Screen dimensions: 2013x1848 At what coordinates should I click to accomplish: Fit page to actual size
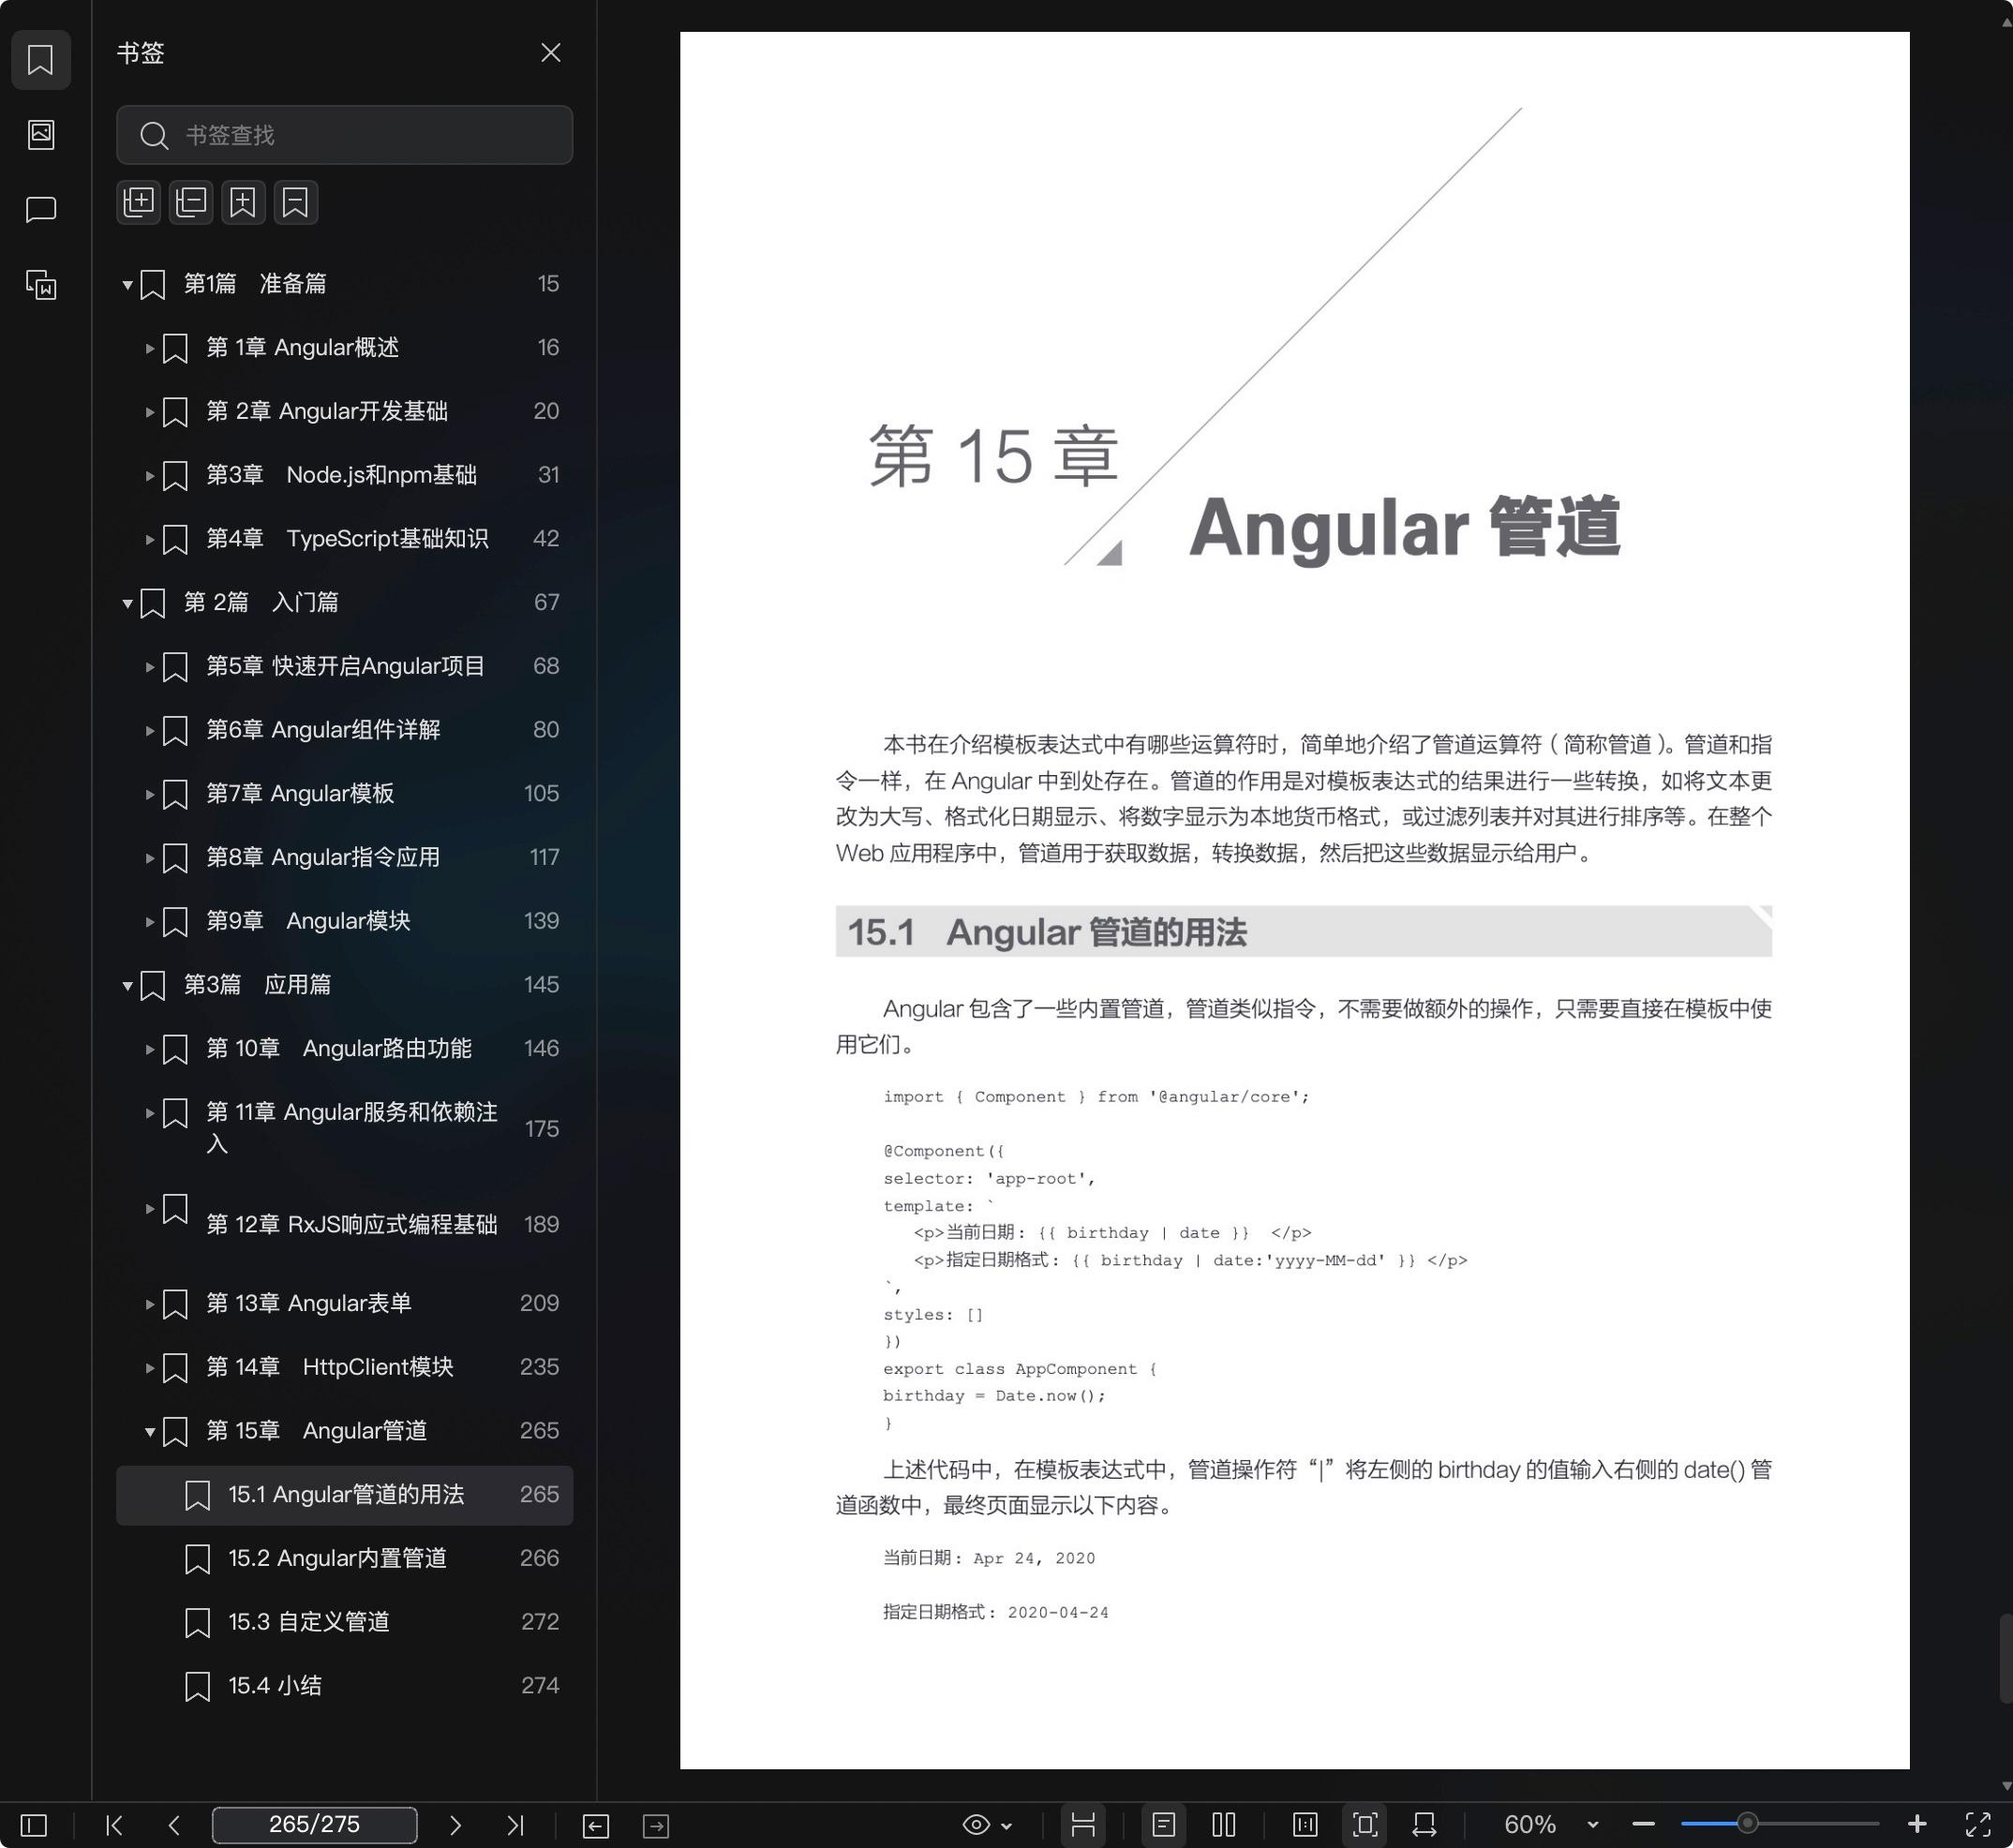pos(1305,1825)
